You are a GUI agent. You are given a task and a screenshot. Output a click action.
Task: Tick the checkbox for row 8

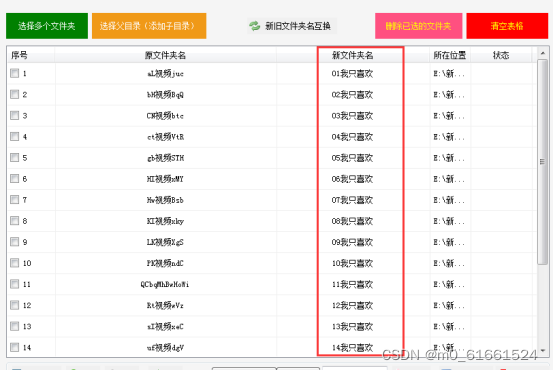[x=14, y=221]
